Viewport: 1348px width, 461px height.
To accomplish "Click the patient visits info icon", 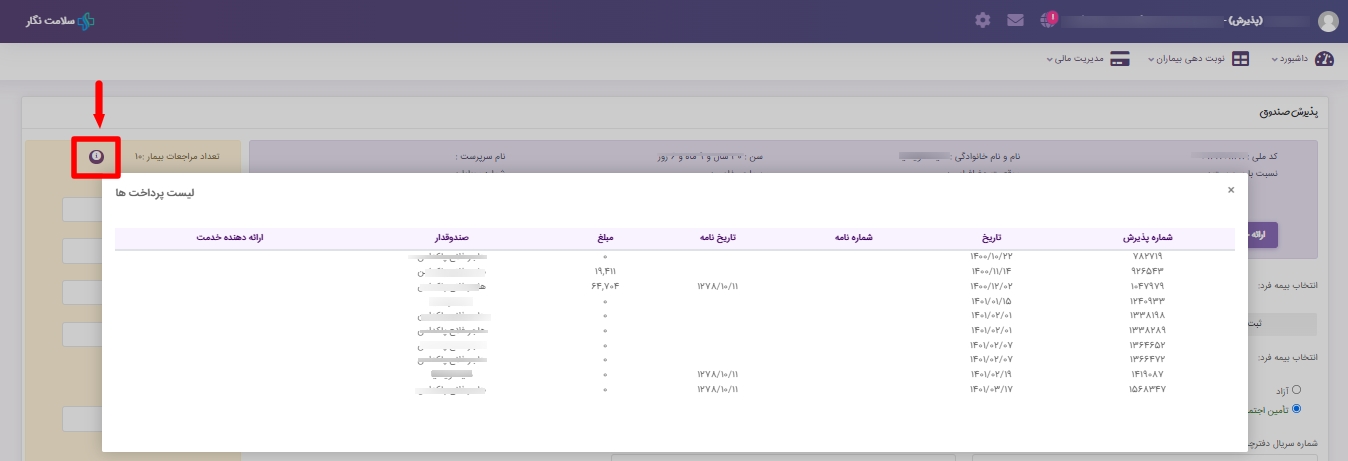I will coord(96,157).
